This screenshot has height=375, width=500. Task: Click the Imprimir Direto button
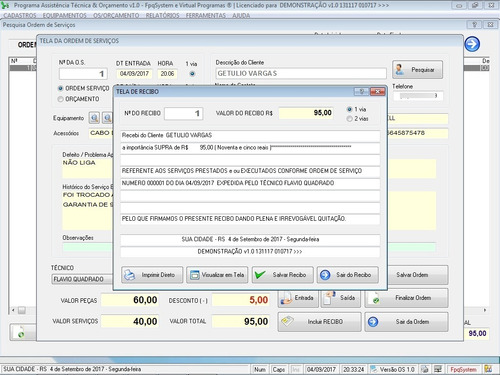[152, 275]
